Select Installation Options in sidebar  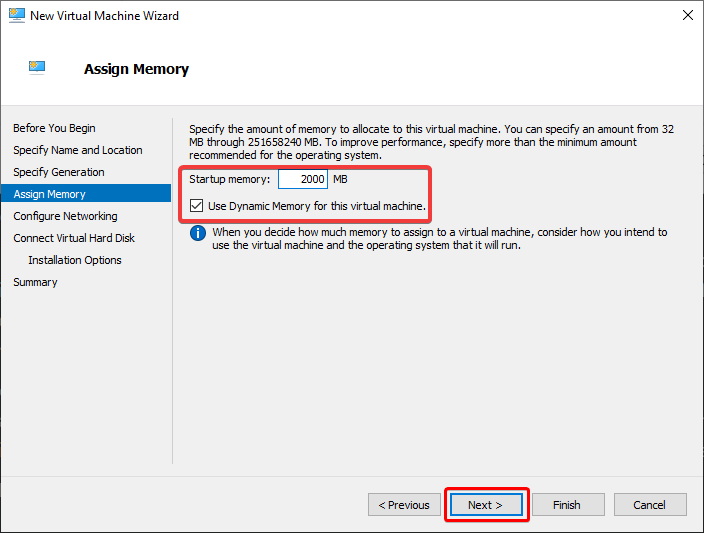[75, 260]
